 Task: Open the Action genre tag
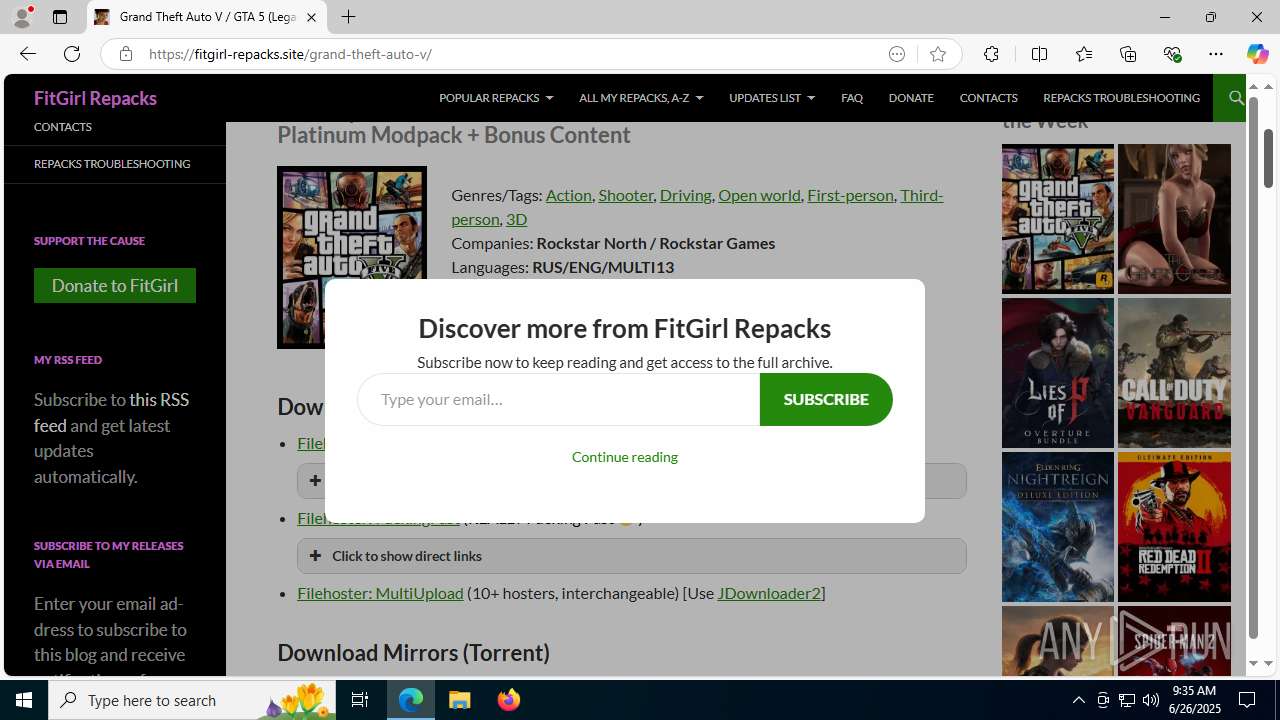tap(569, 195)
